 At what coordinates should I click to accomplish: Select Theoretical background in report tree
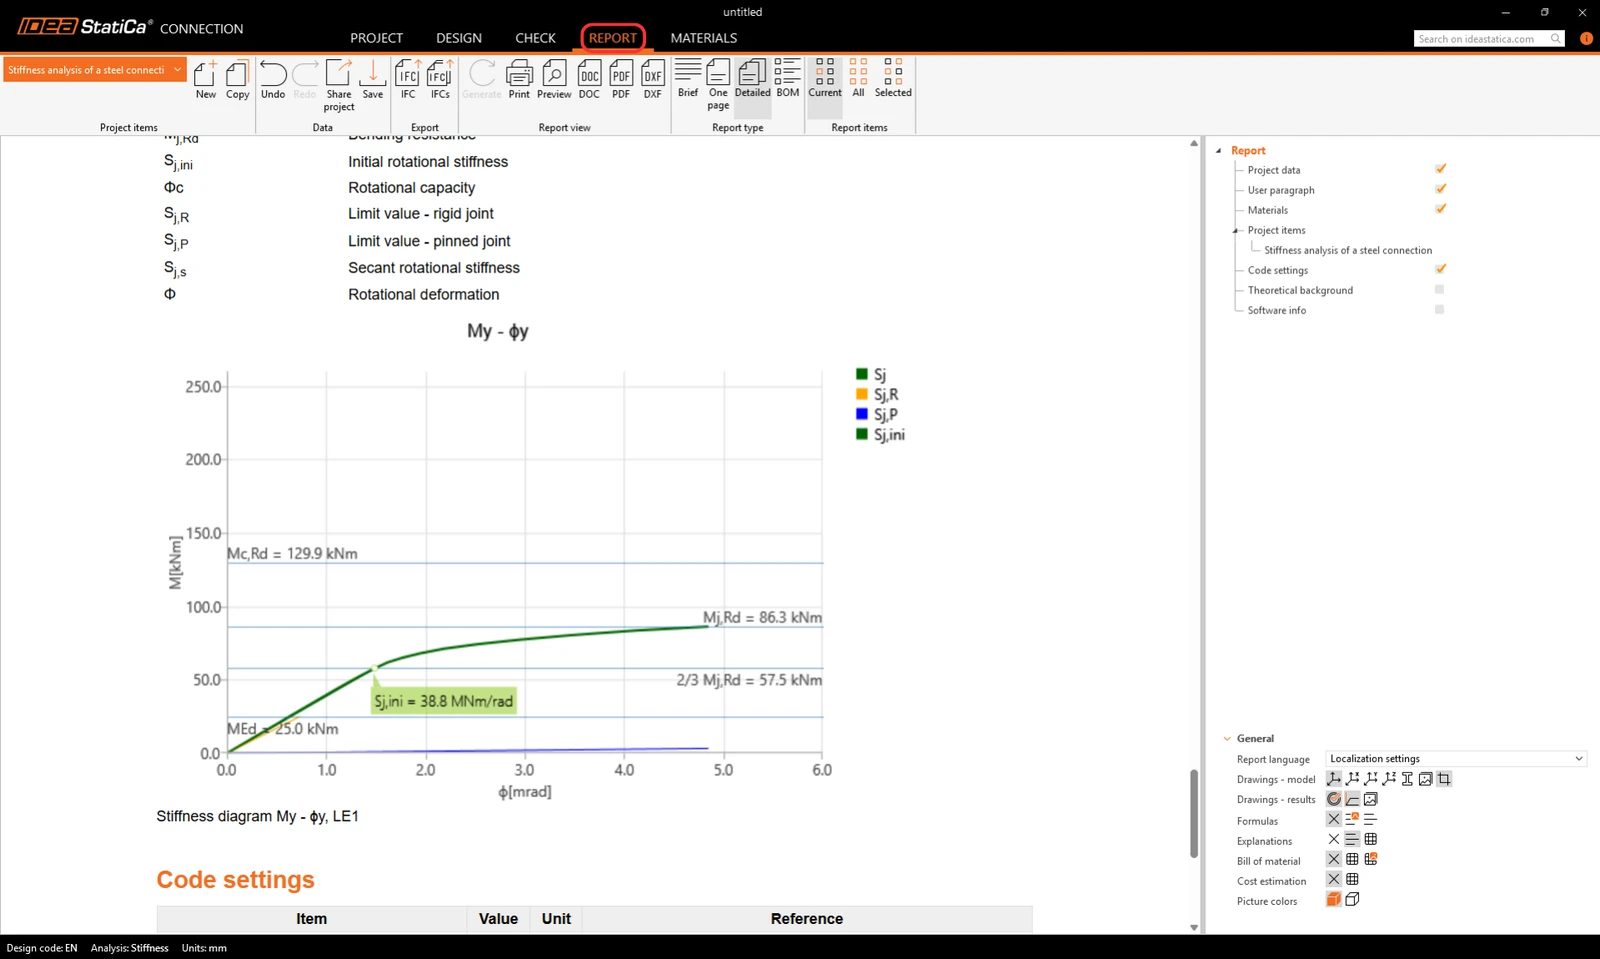pyautogui.click(x=1300, y=290)
